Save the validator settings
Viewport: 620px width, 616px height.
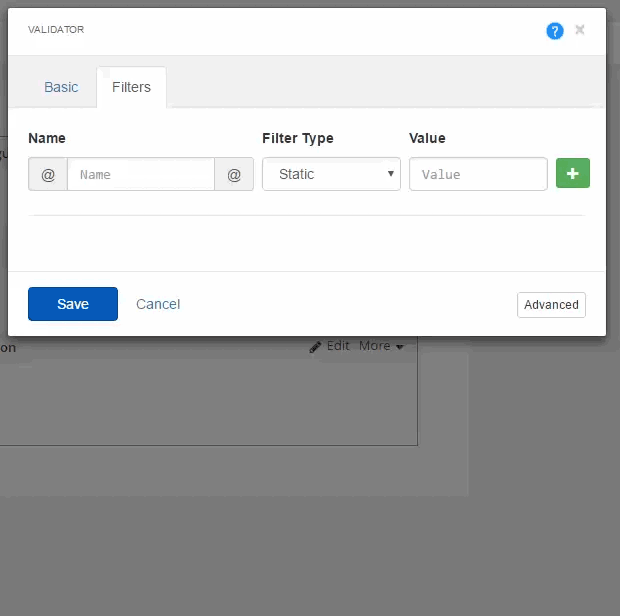click(73, 304)
